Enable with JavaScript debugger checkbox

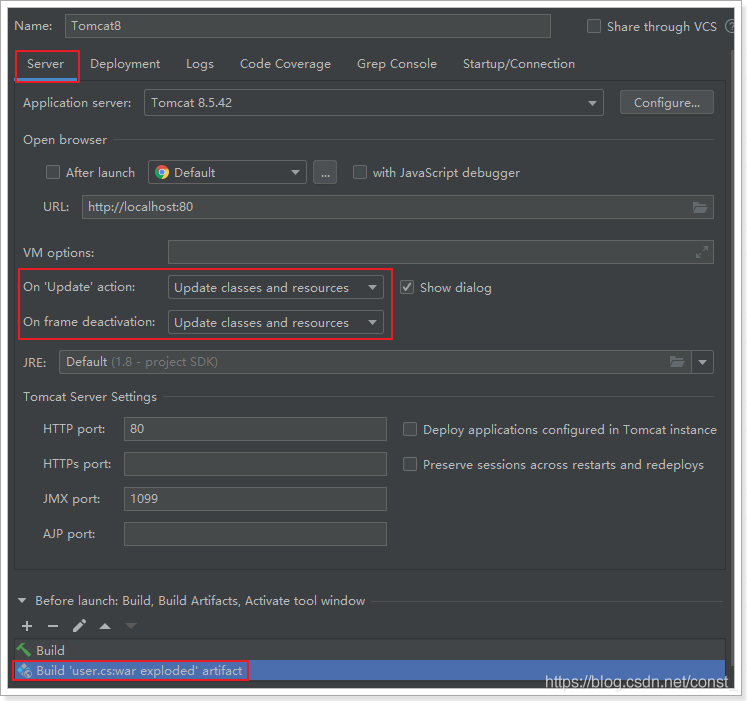pos(360,172)
